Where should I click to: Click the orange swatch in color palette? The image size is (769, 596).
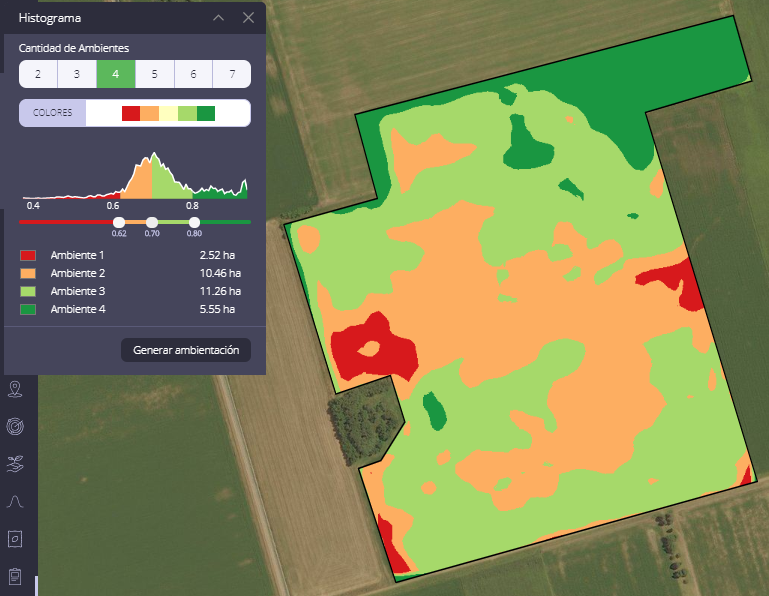[150, 113]
